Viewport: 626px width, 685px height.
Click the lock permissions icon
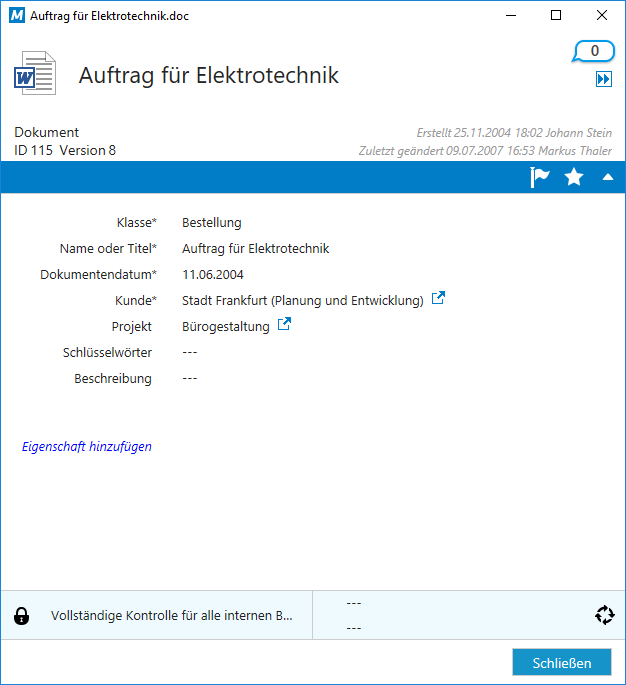click(x=21, y=616)
